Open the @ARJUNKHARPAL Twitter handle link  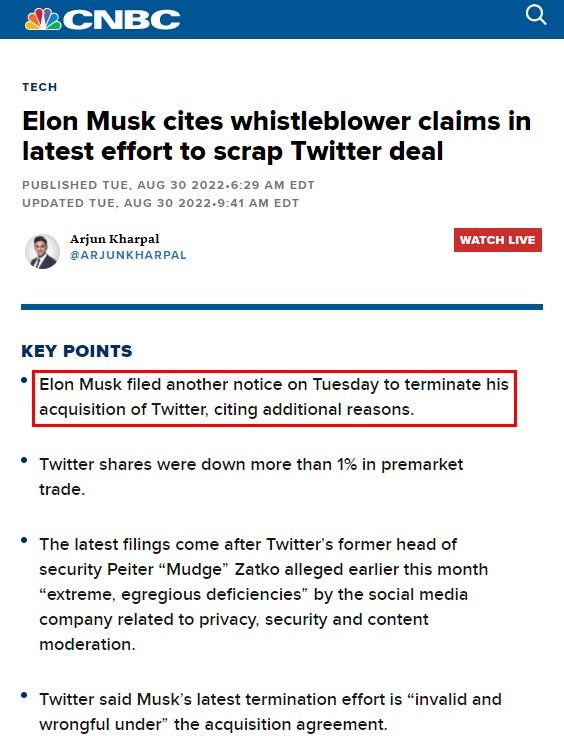[x=128, y=255]
